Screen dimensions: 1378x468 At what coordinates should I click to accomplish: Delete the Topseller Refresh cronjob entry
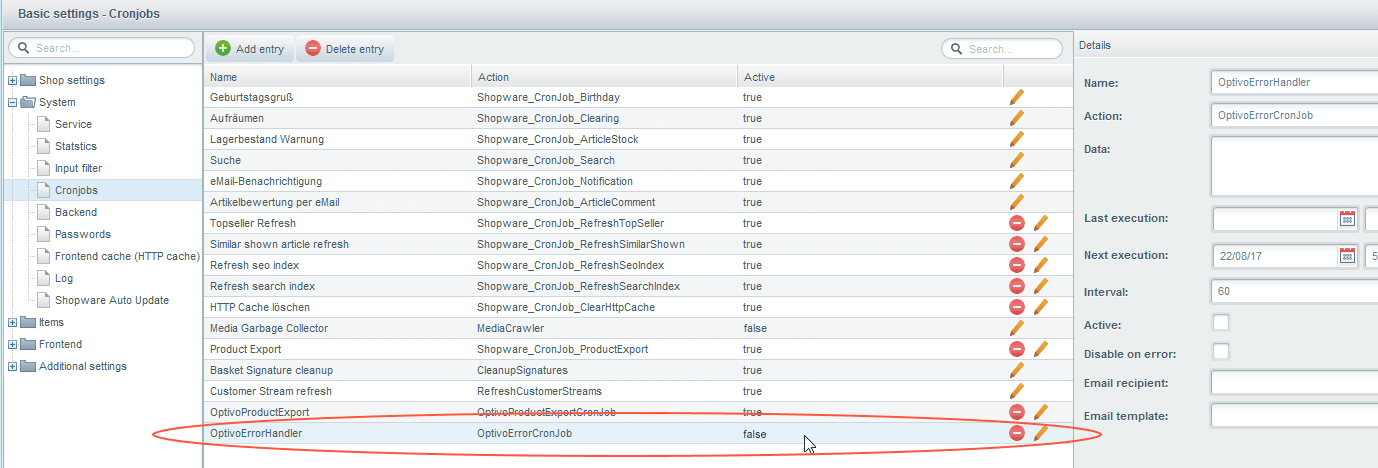click(1017, 223)
